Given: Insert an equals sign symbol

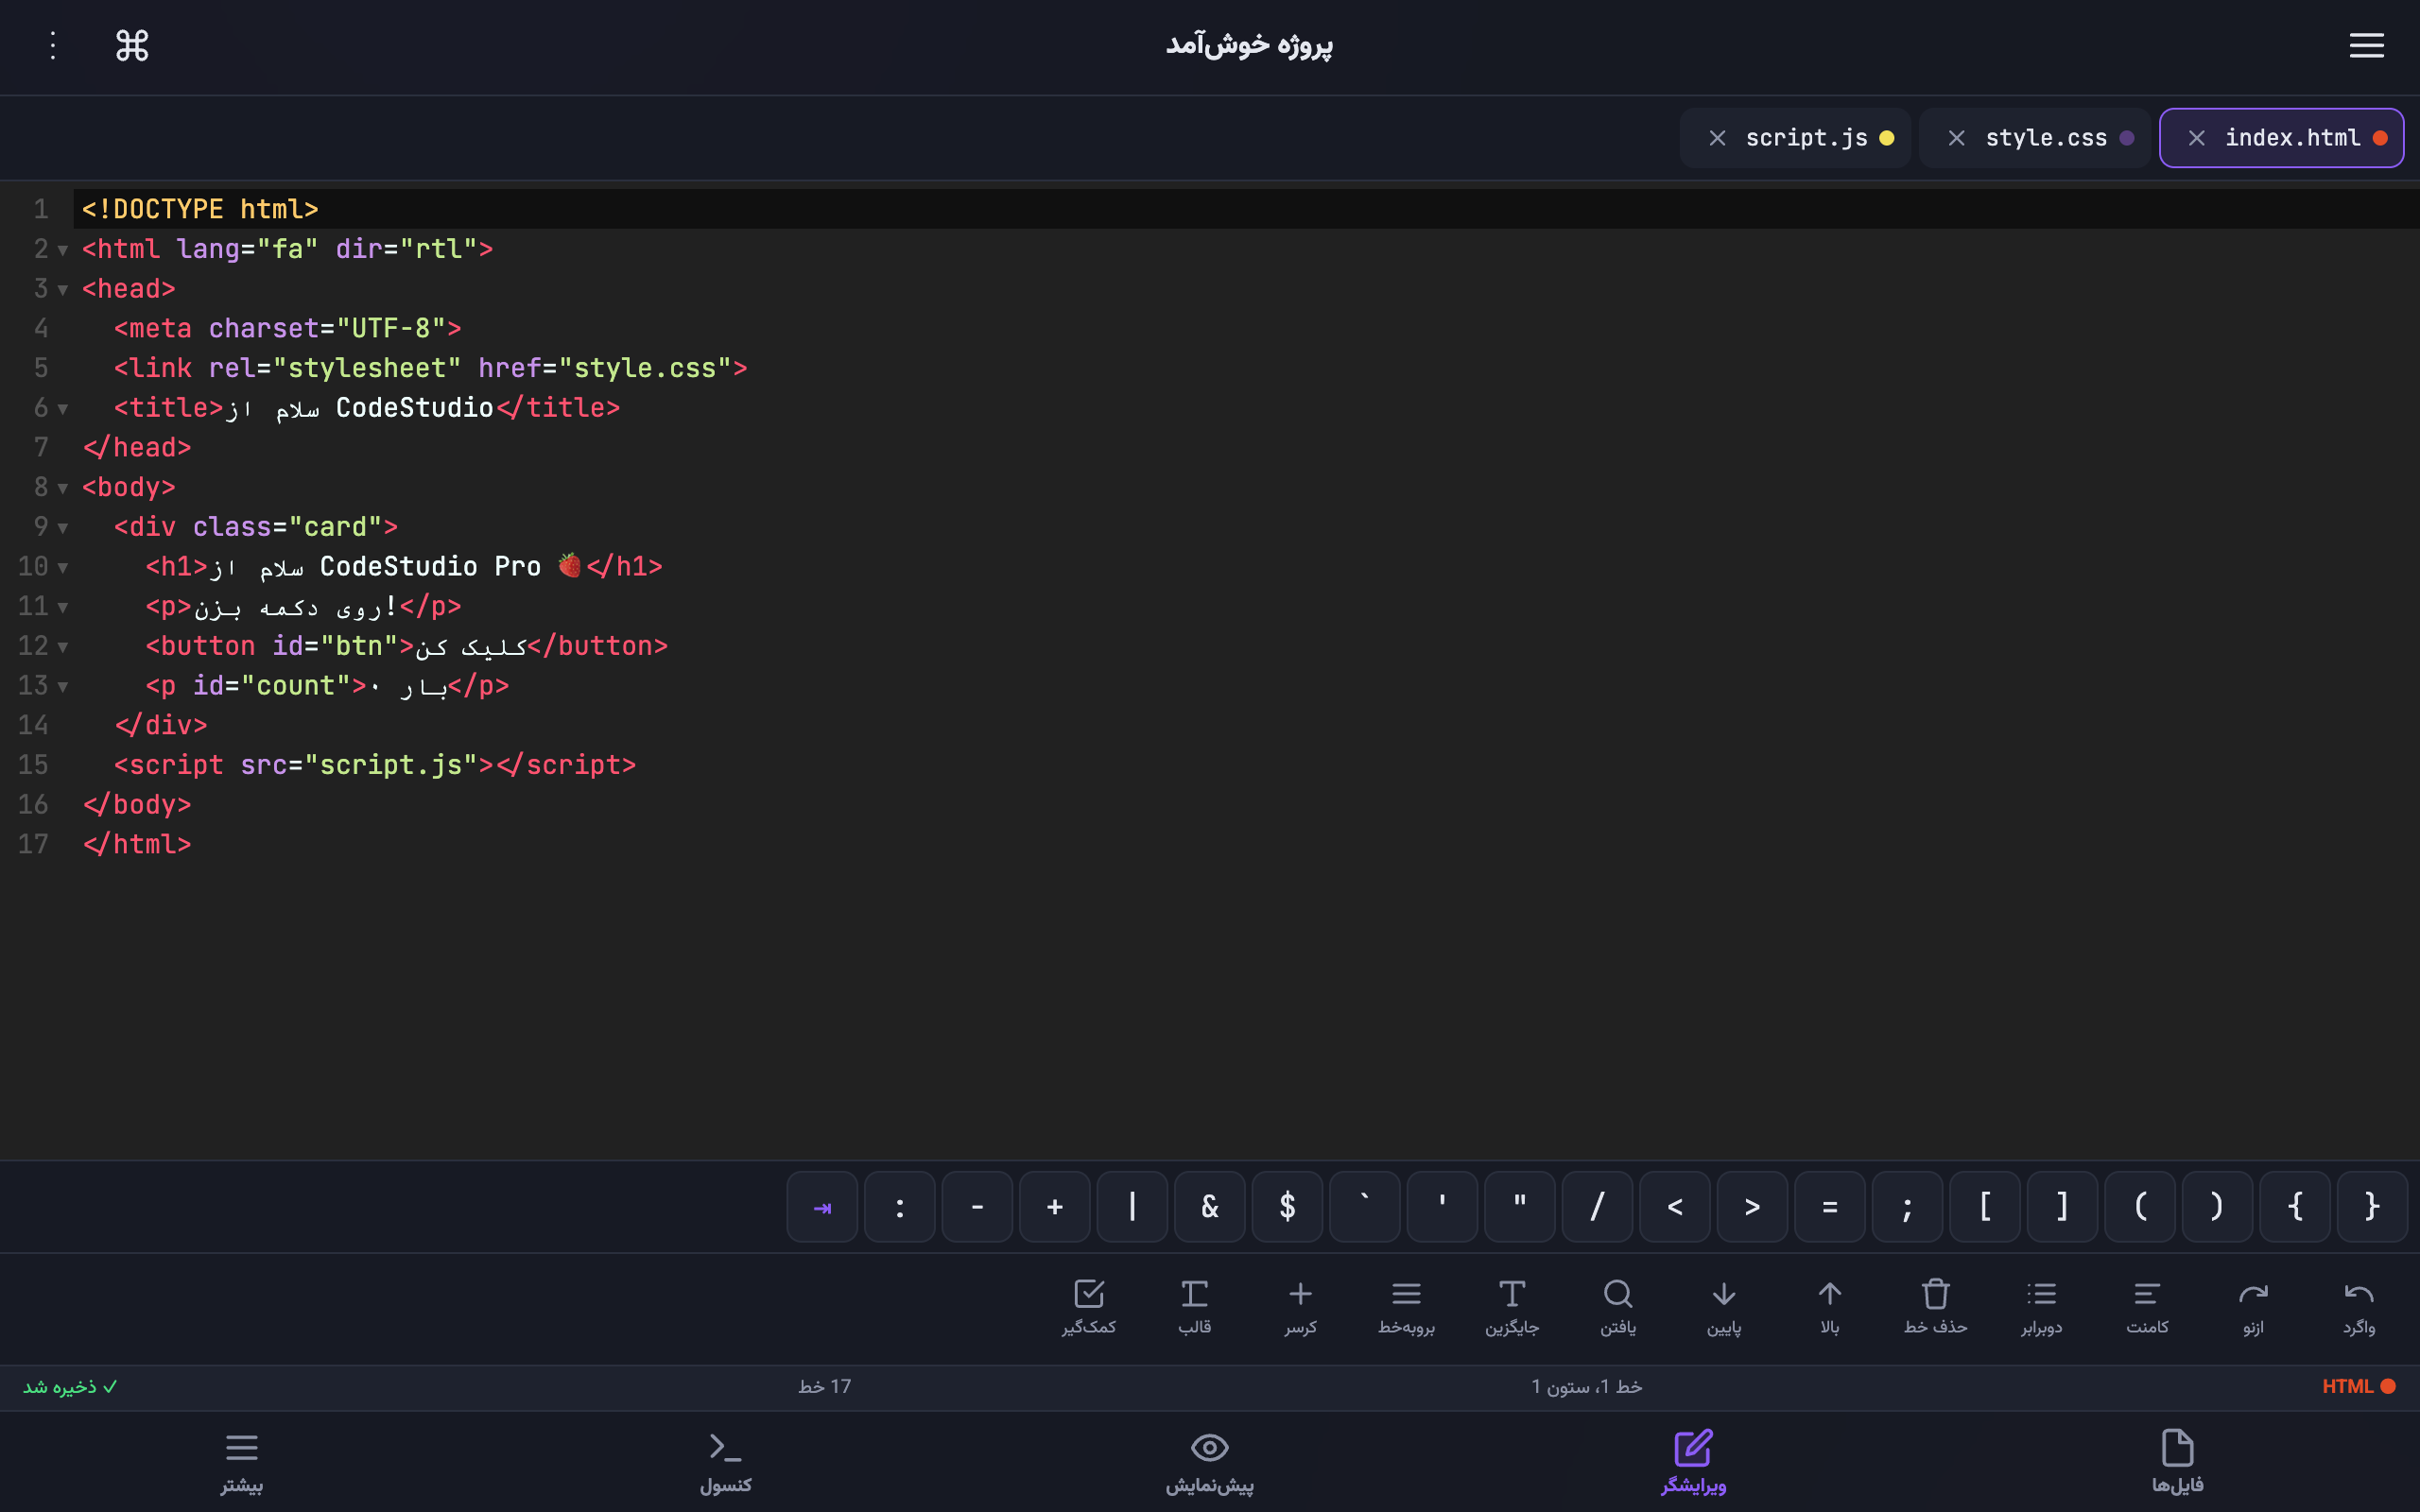Looking at the screenshot, I should (1830, 1207).
